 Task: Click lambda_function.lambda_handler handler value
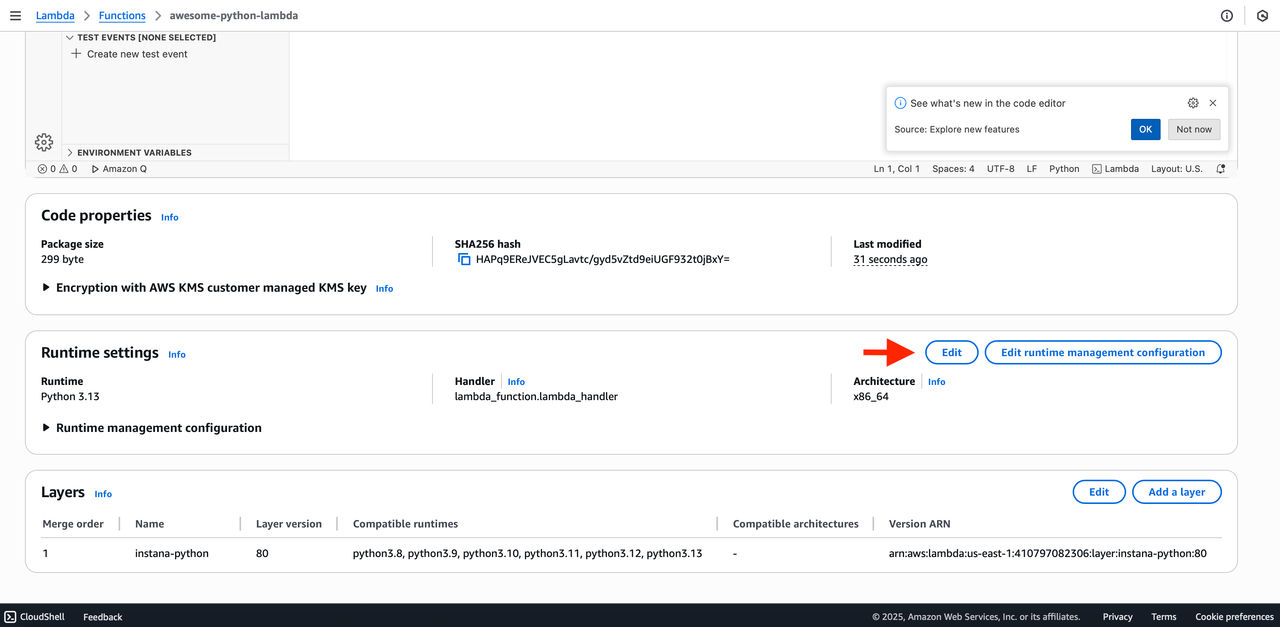click(x=536, y=396)
